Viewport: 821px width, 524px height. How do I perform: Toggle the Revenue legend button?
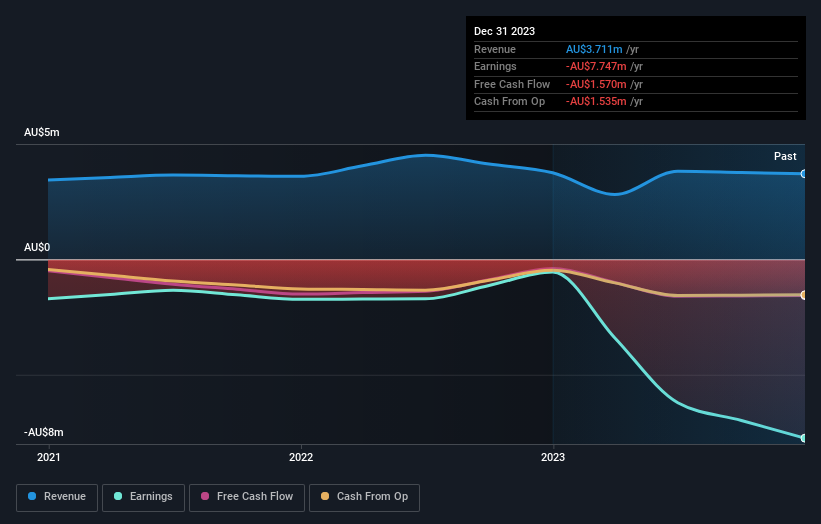click(x=57, y=497)
